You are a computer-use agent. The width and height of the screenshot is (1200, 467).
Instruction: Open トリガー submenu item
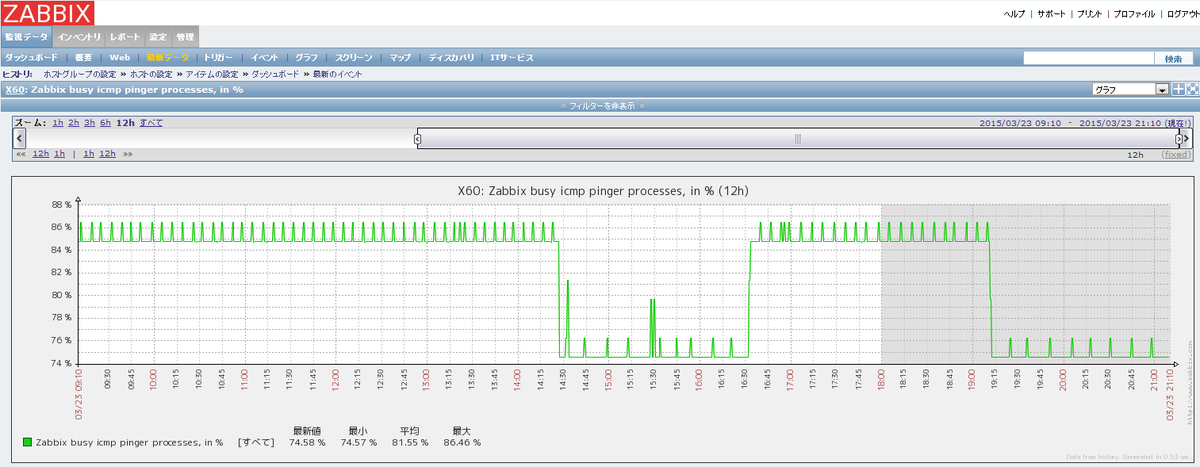[x=218, y=58]
